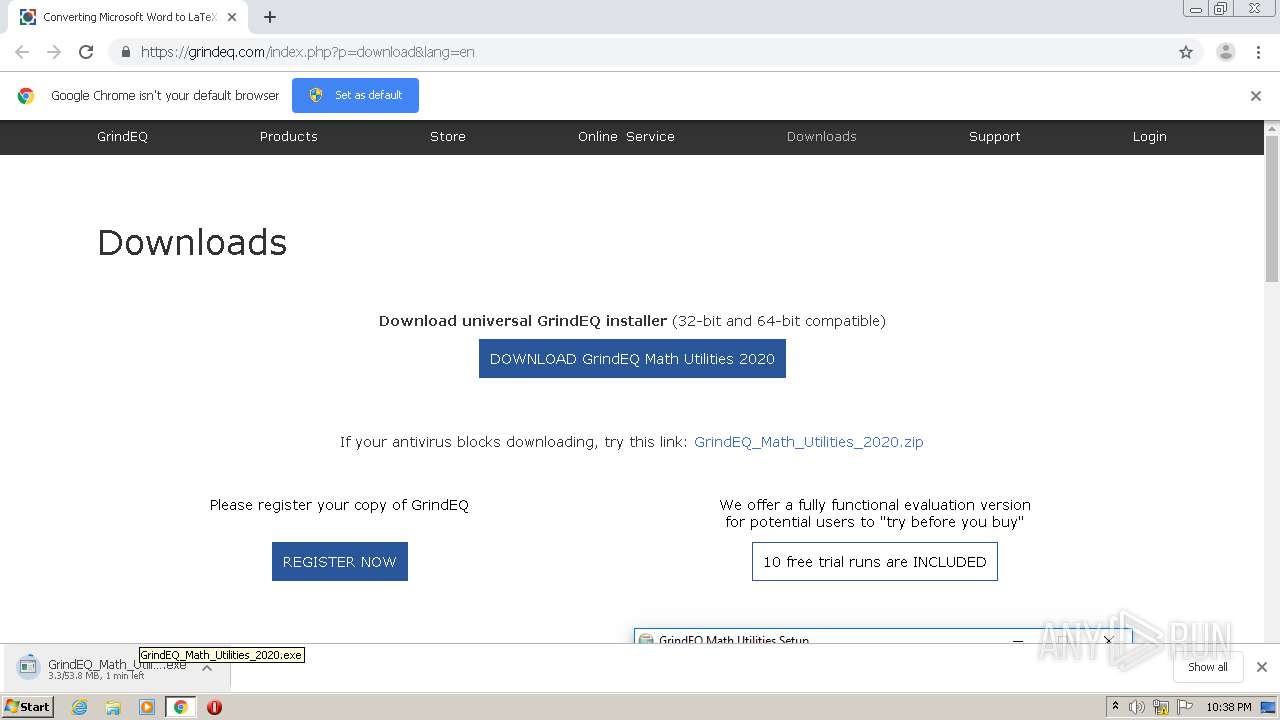Open GrindEQ_Math_Utilities_2020.zip link
The width and height of the screenshot is (1280, 720).
[x=809, y=442]
